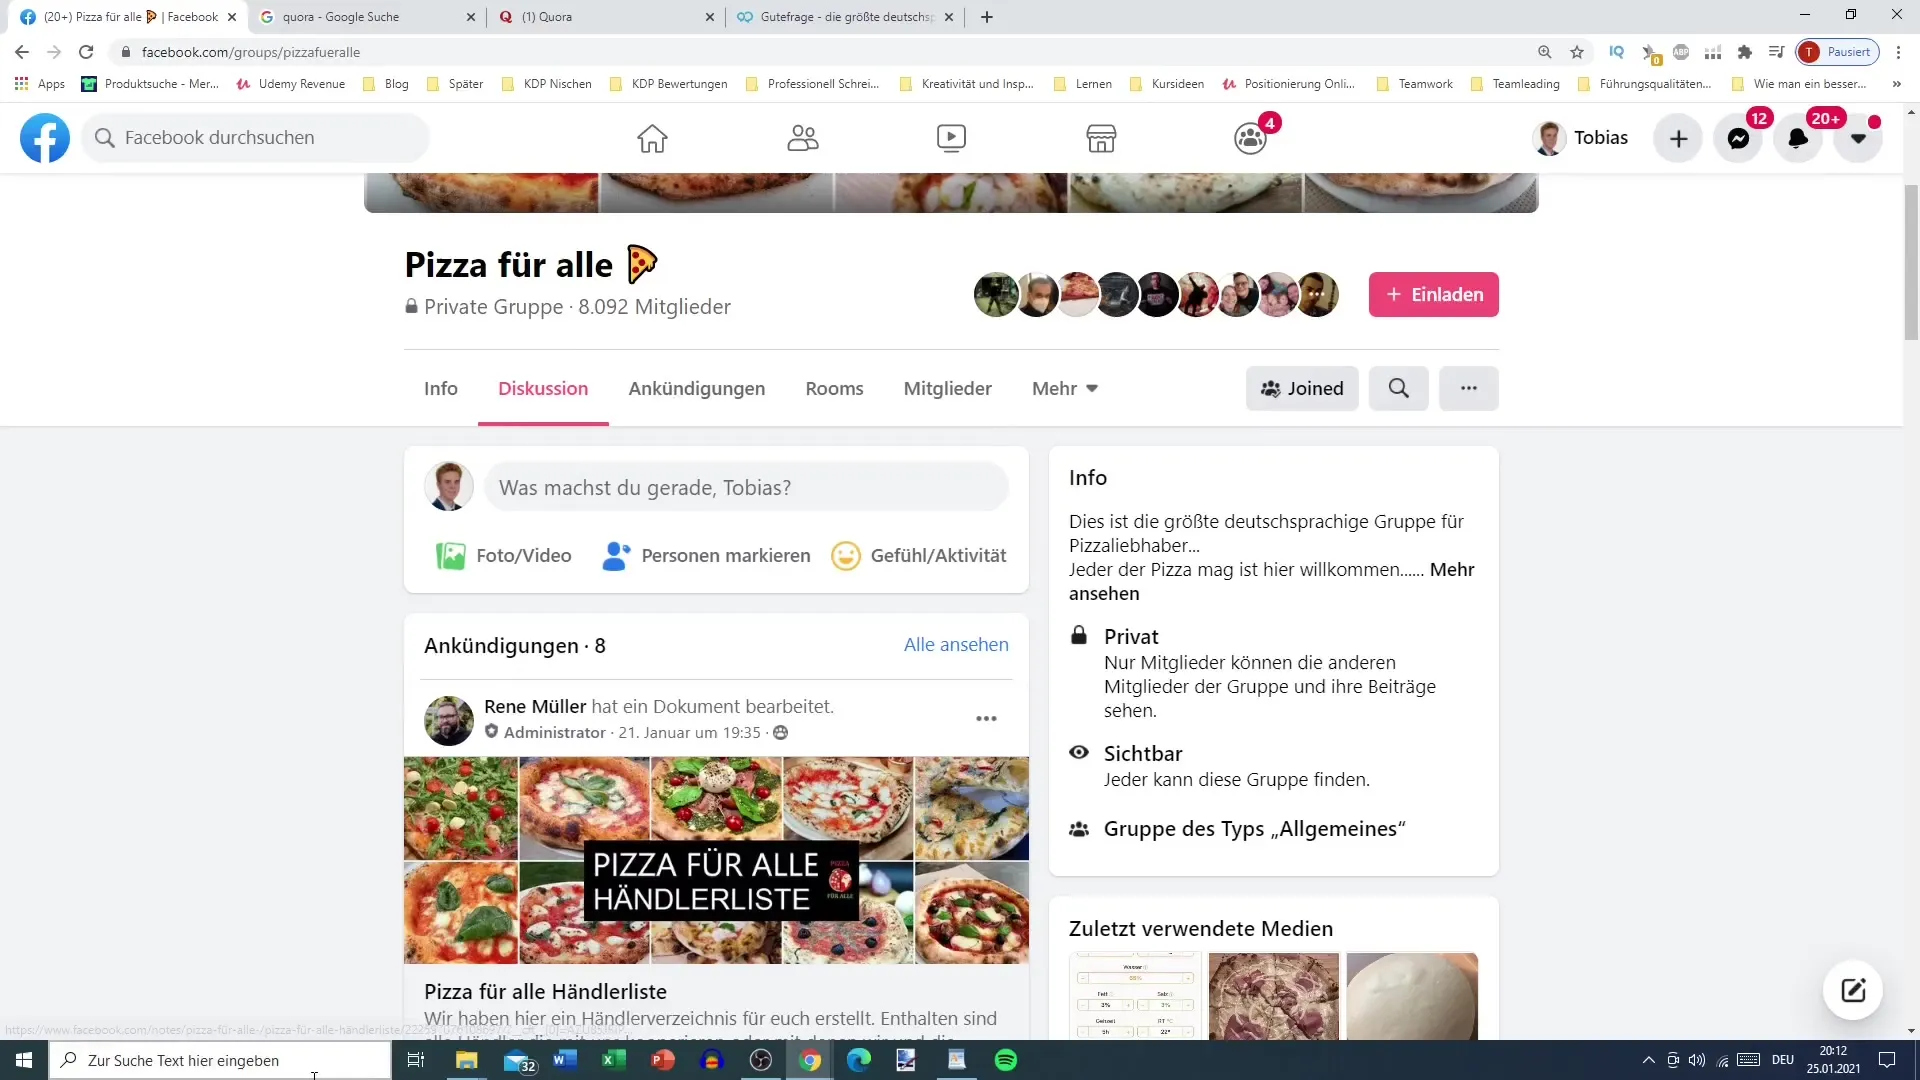Click the browser back arrow
This screenshot has height=1080, width=1920.
tap(22, 52)
